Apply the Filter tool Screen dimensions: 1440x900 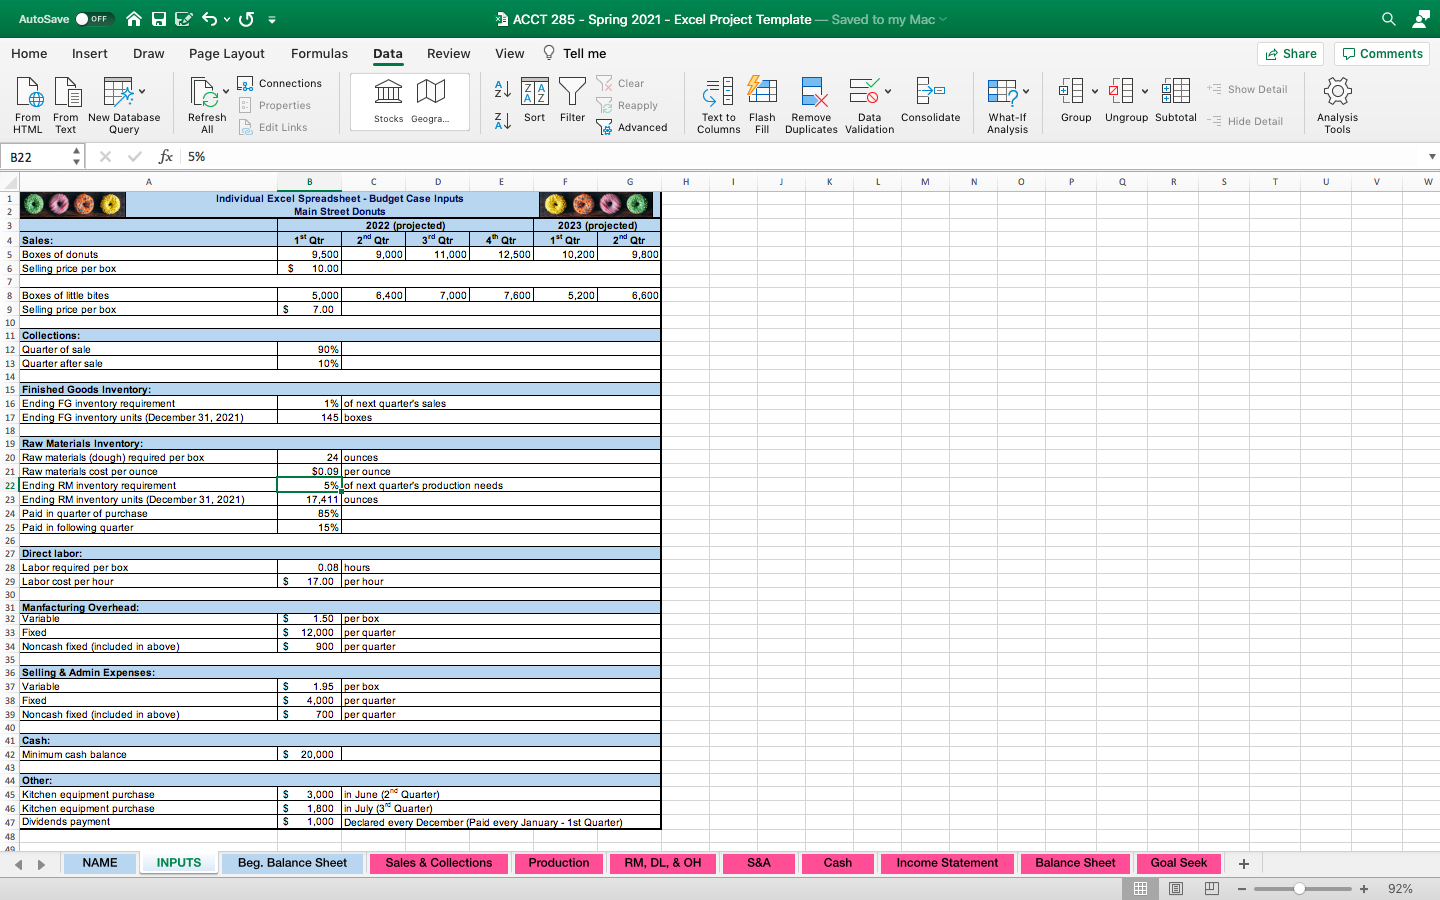tap(572, 100)
